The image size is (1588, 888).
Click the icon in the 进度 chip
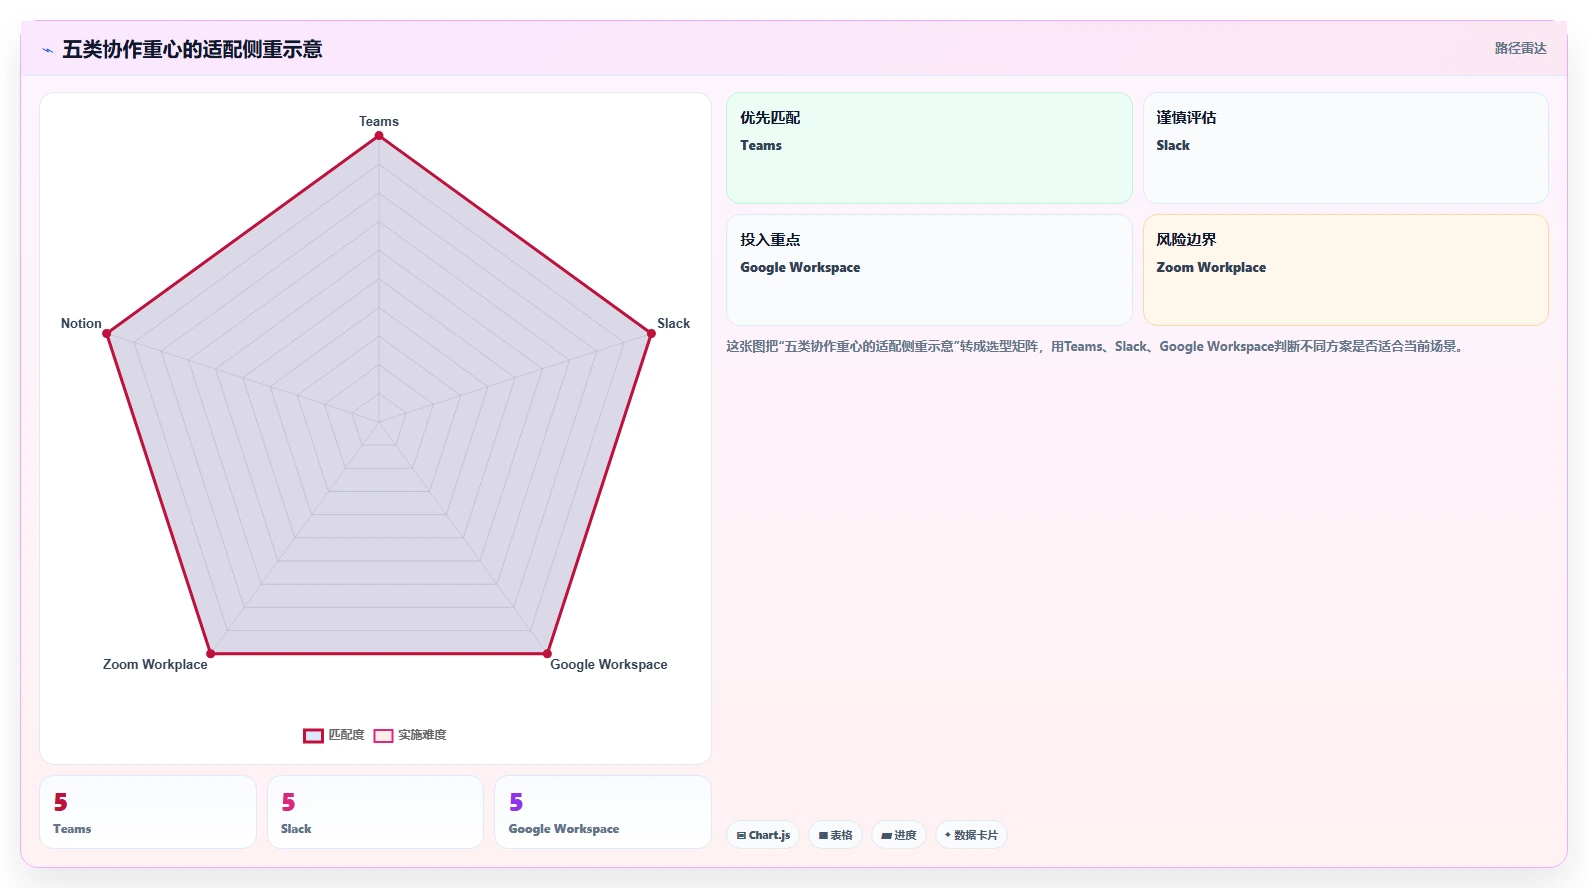pyautogui.click(x=886, y=835)
